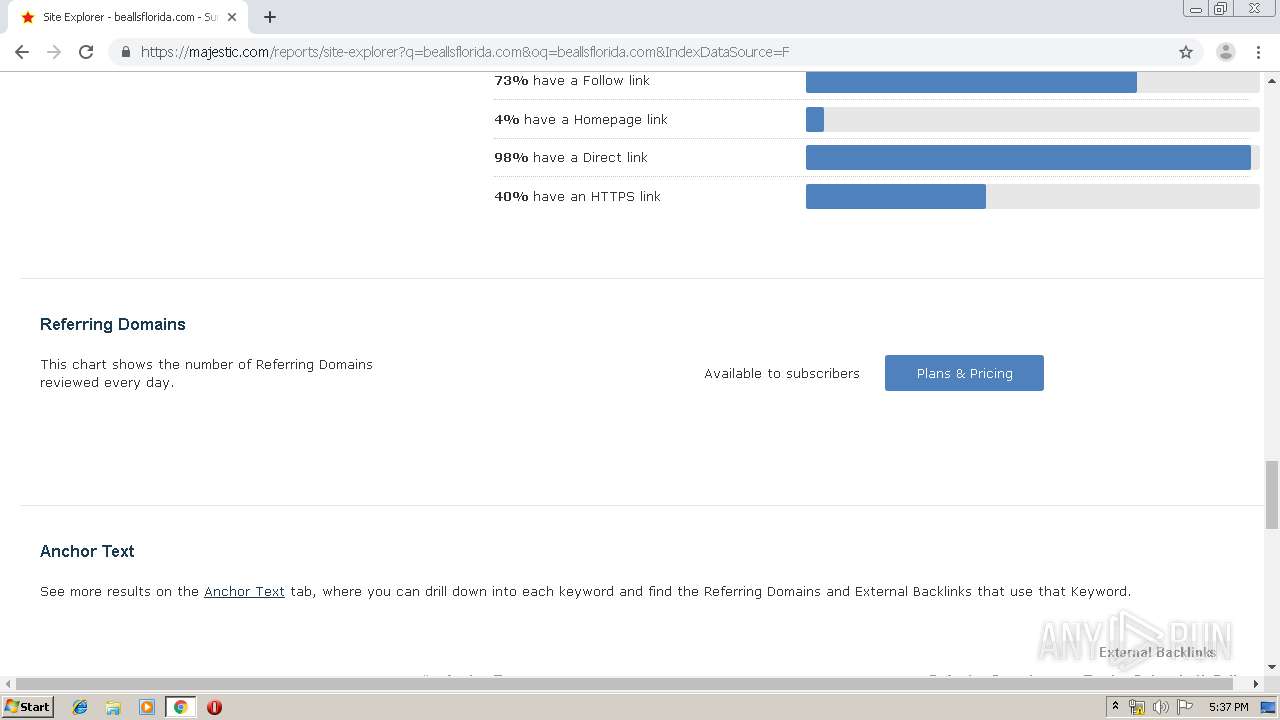The image size is (1280, 720).
Task: Open red Opera-like taskbar icon
Action: (x=214, y=707)
